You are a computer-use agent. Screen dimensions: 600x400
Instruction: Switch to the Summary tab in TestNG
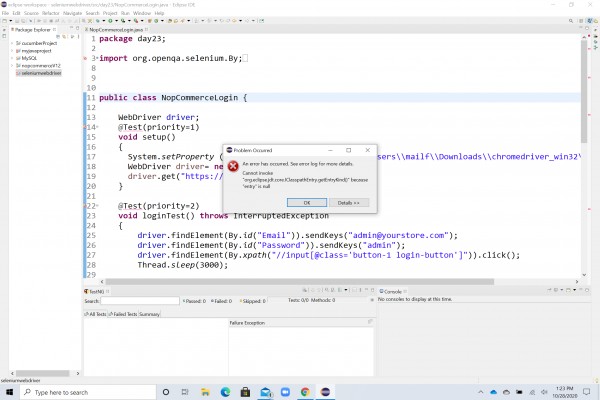[x=149, y=314]
